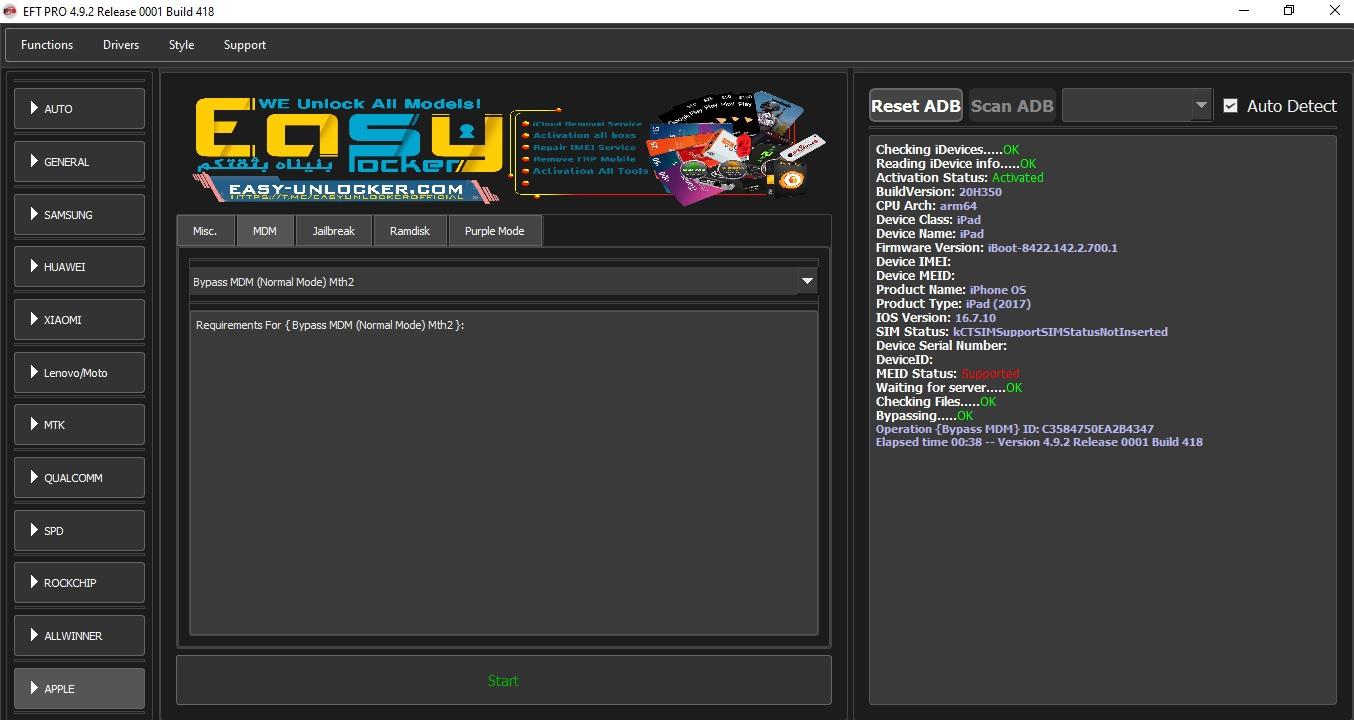
Task: Click the EFT PRO title bar app icon
Action: pos(10,11)
